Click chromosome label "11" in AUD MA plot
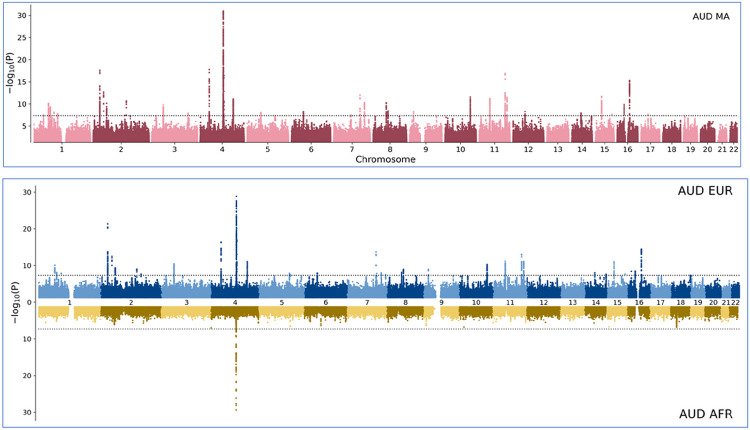 (494, 149)
